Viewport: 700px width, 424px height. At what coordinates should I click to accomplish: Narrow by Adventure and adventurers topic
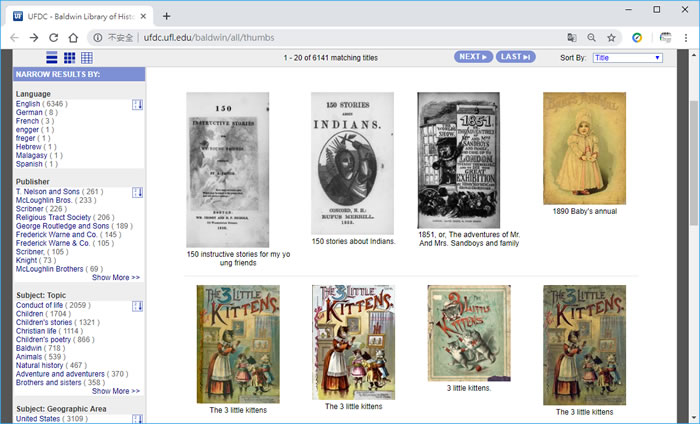(x=60, y=374)
